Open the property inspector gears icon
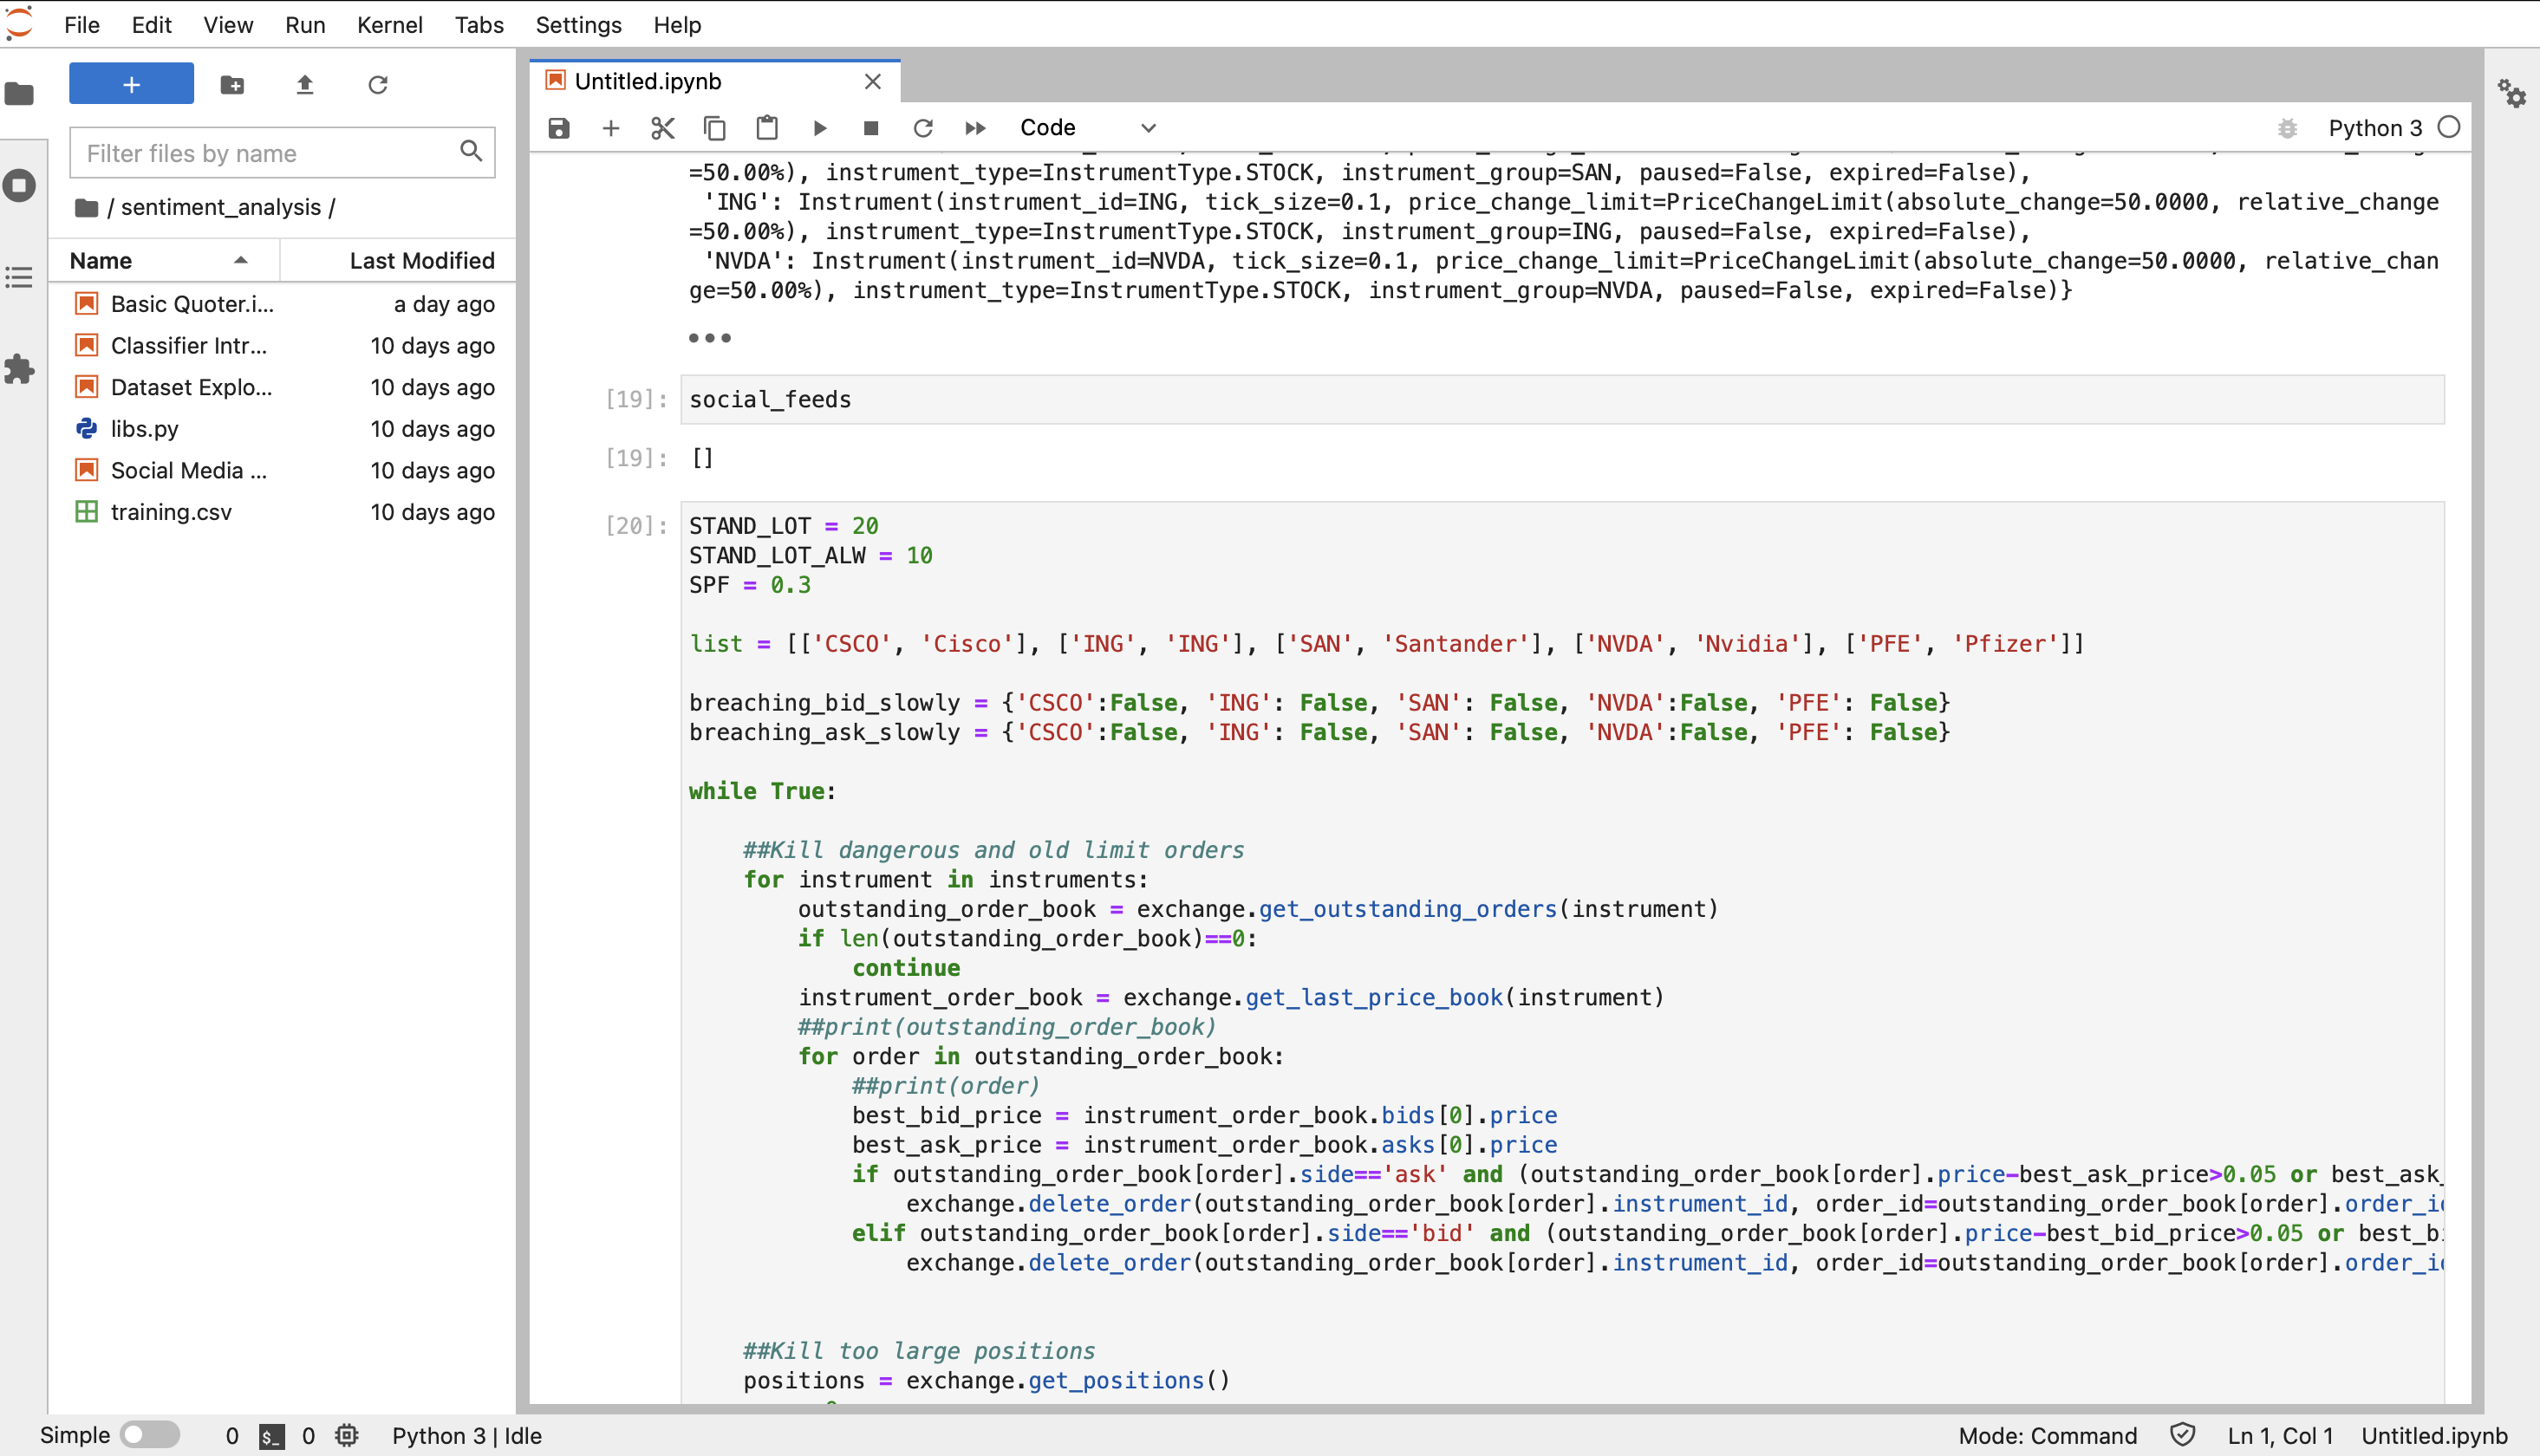The width and height of the screenshot is (2540, 1456). click(x=2512, y=94)
